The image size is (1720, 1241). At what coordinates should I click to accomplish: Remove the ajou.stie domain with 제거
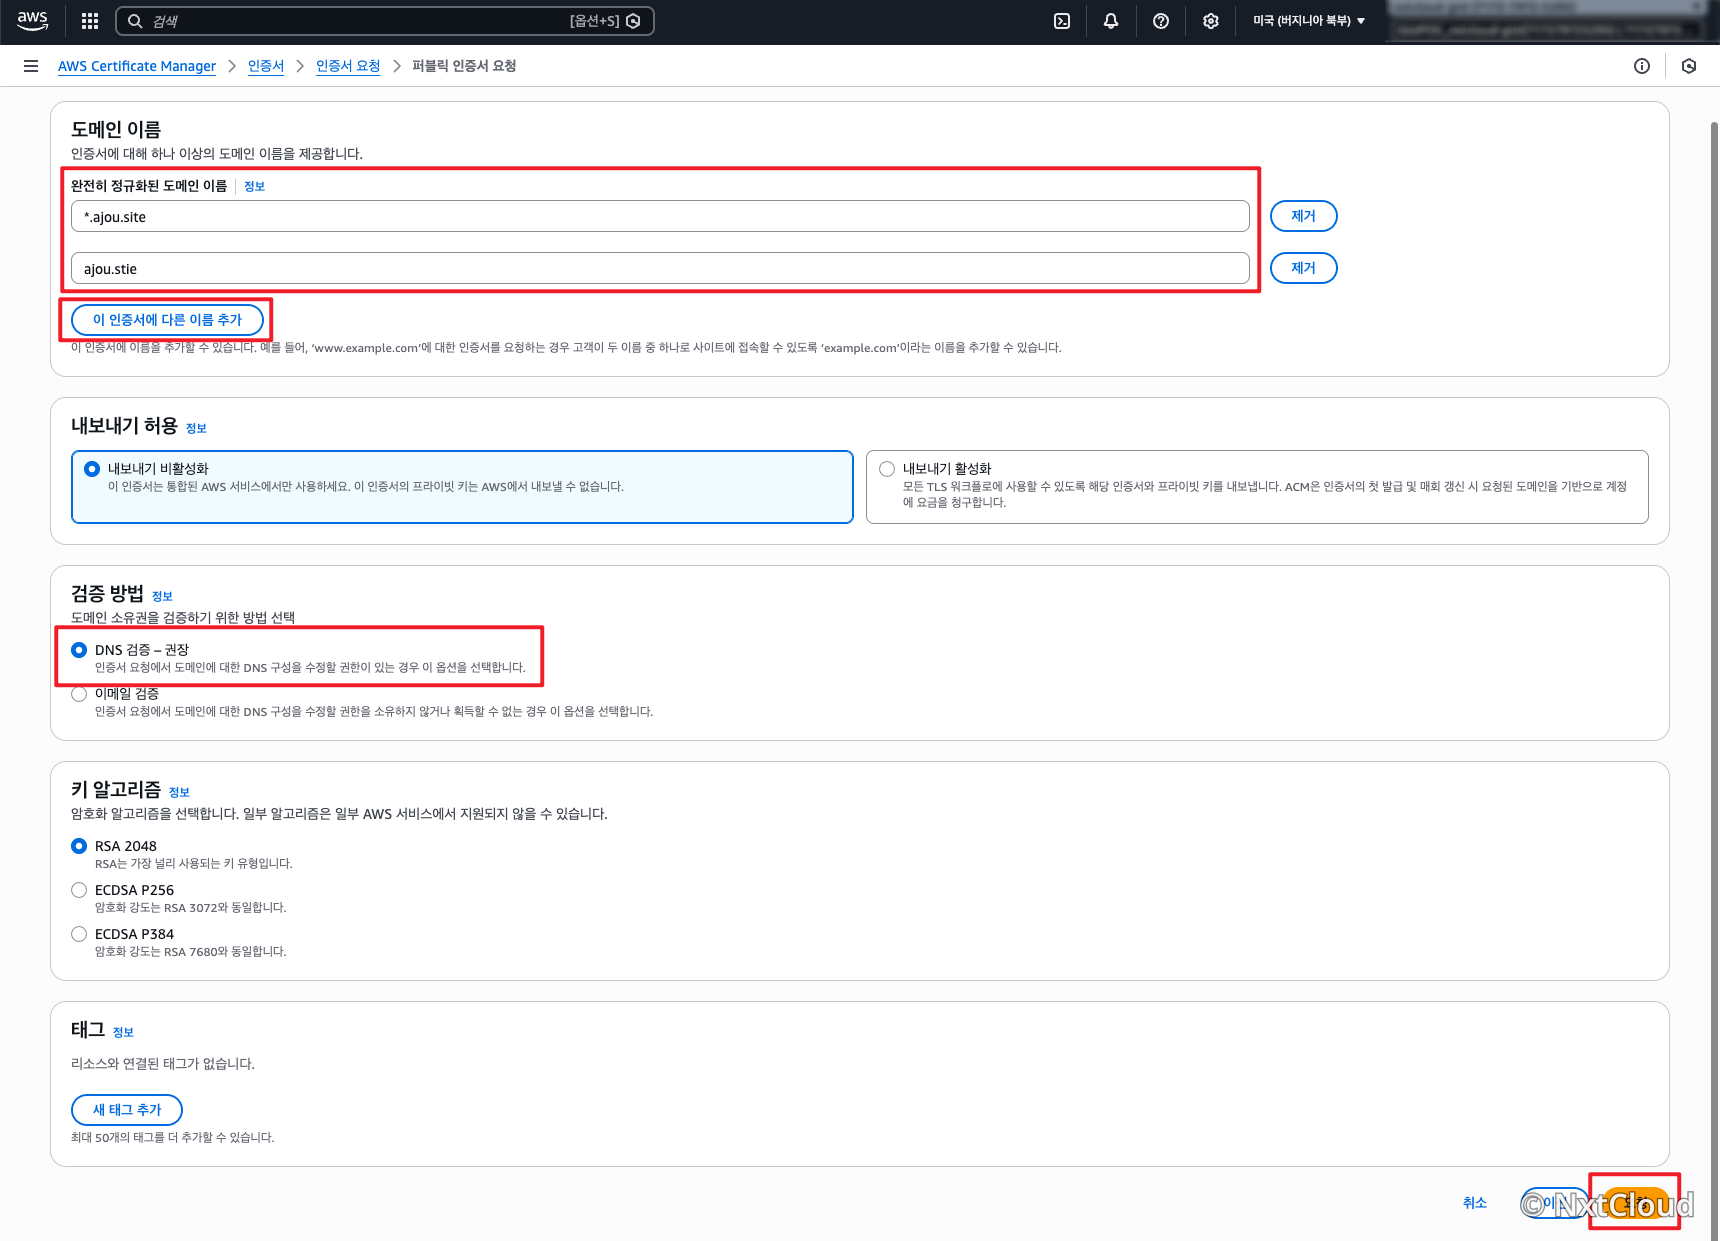[1303, 268]
